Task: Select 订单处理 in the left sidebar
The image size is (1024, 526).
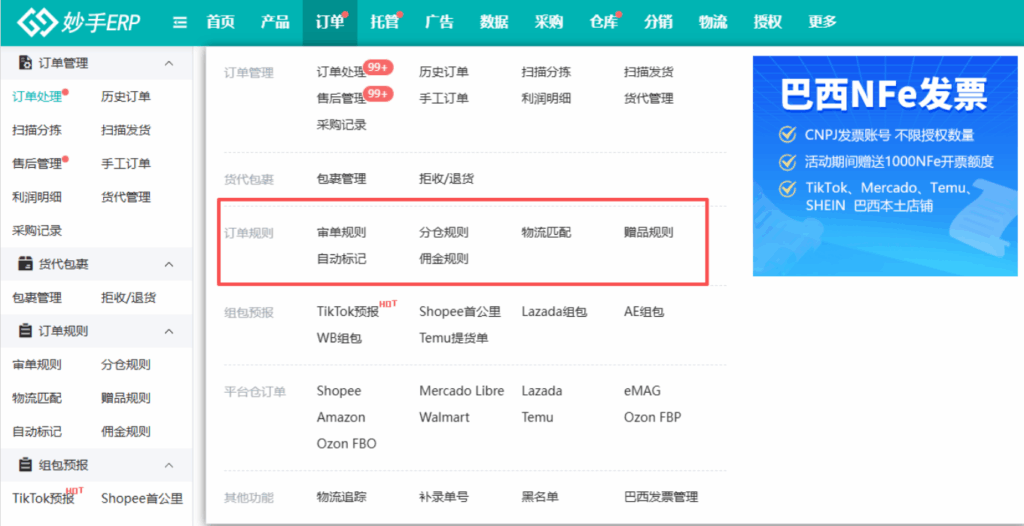Action: tap(37, 97)
